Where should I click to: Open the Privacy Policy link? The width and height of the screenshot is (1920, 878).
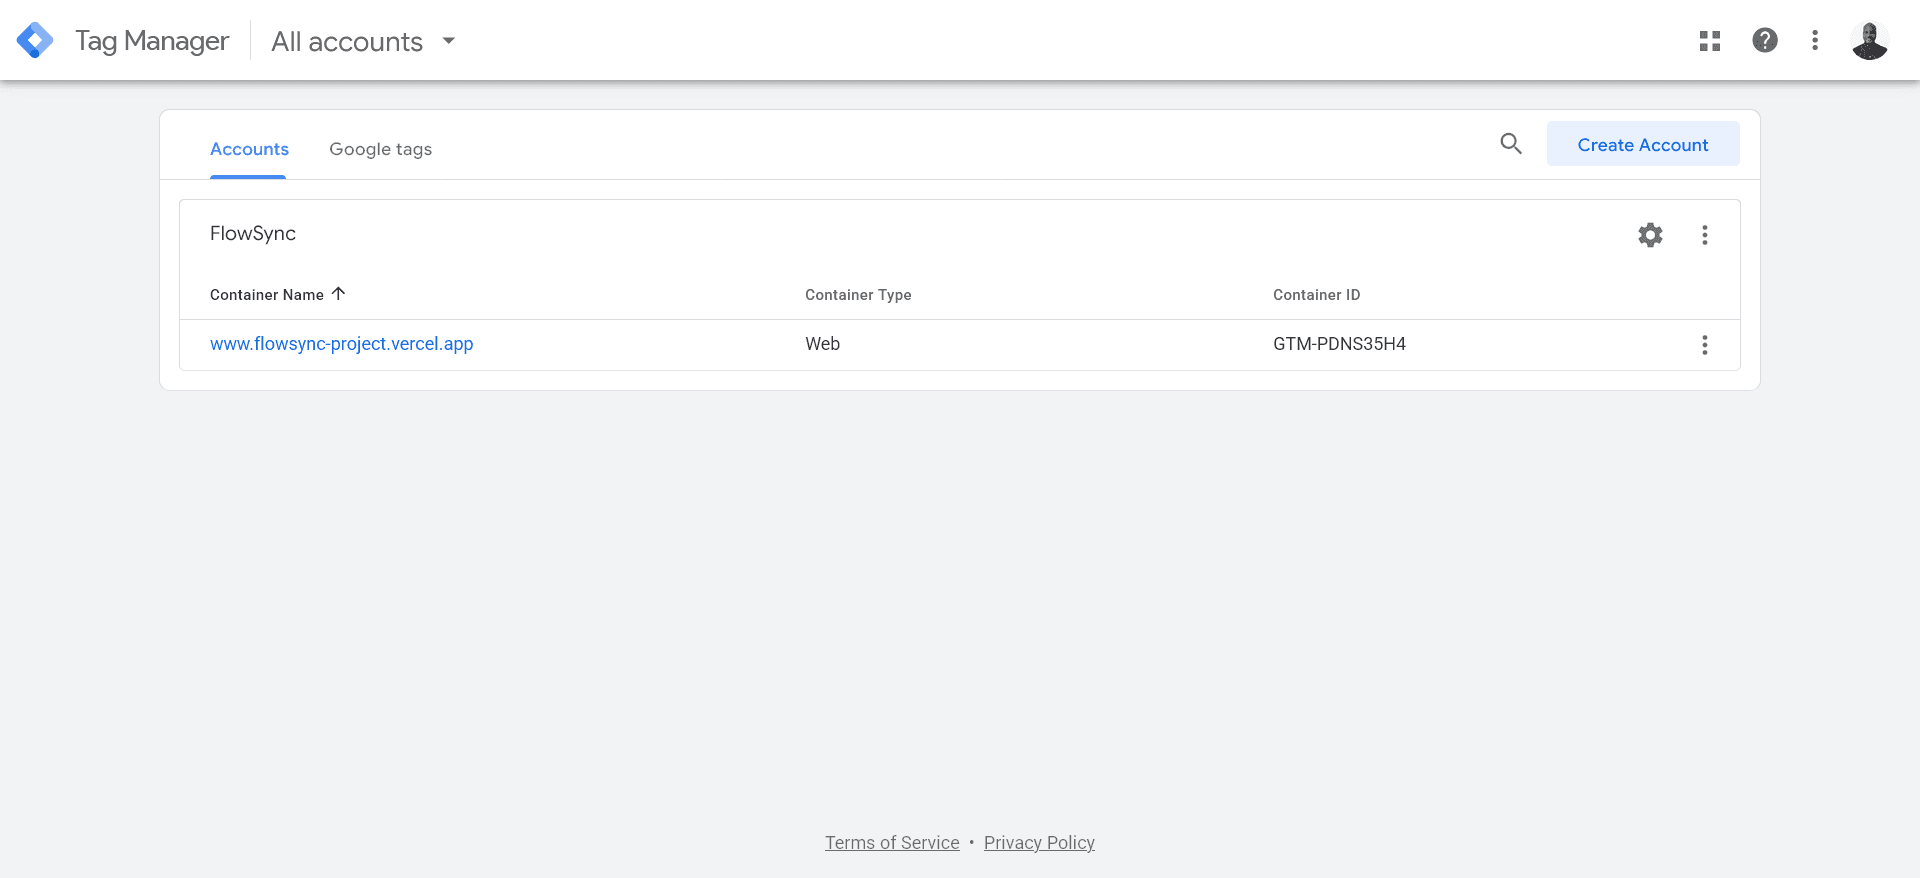click(1039, 843)
